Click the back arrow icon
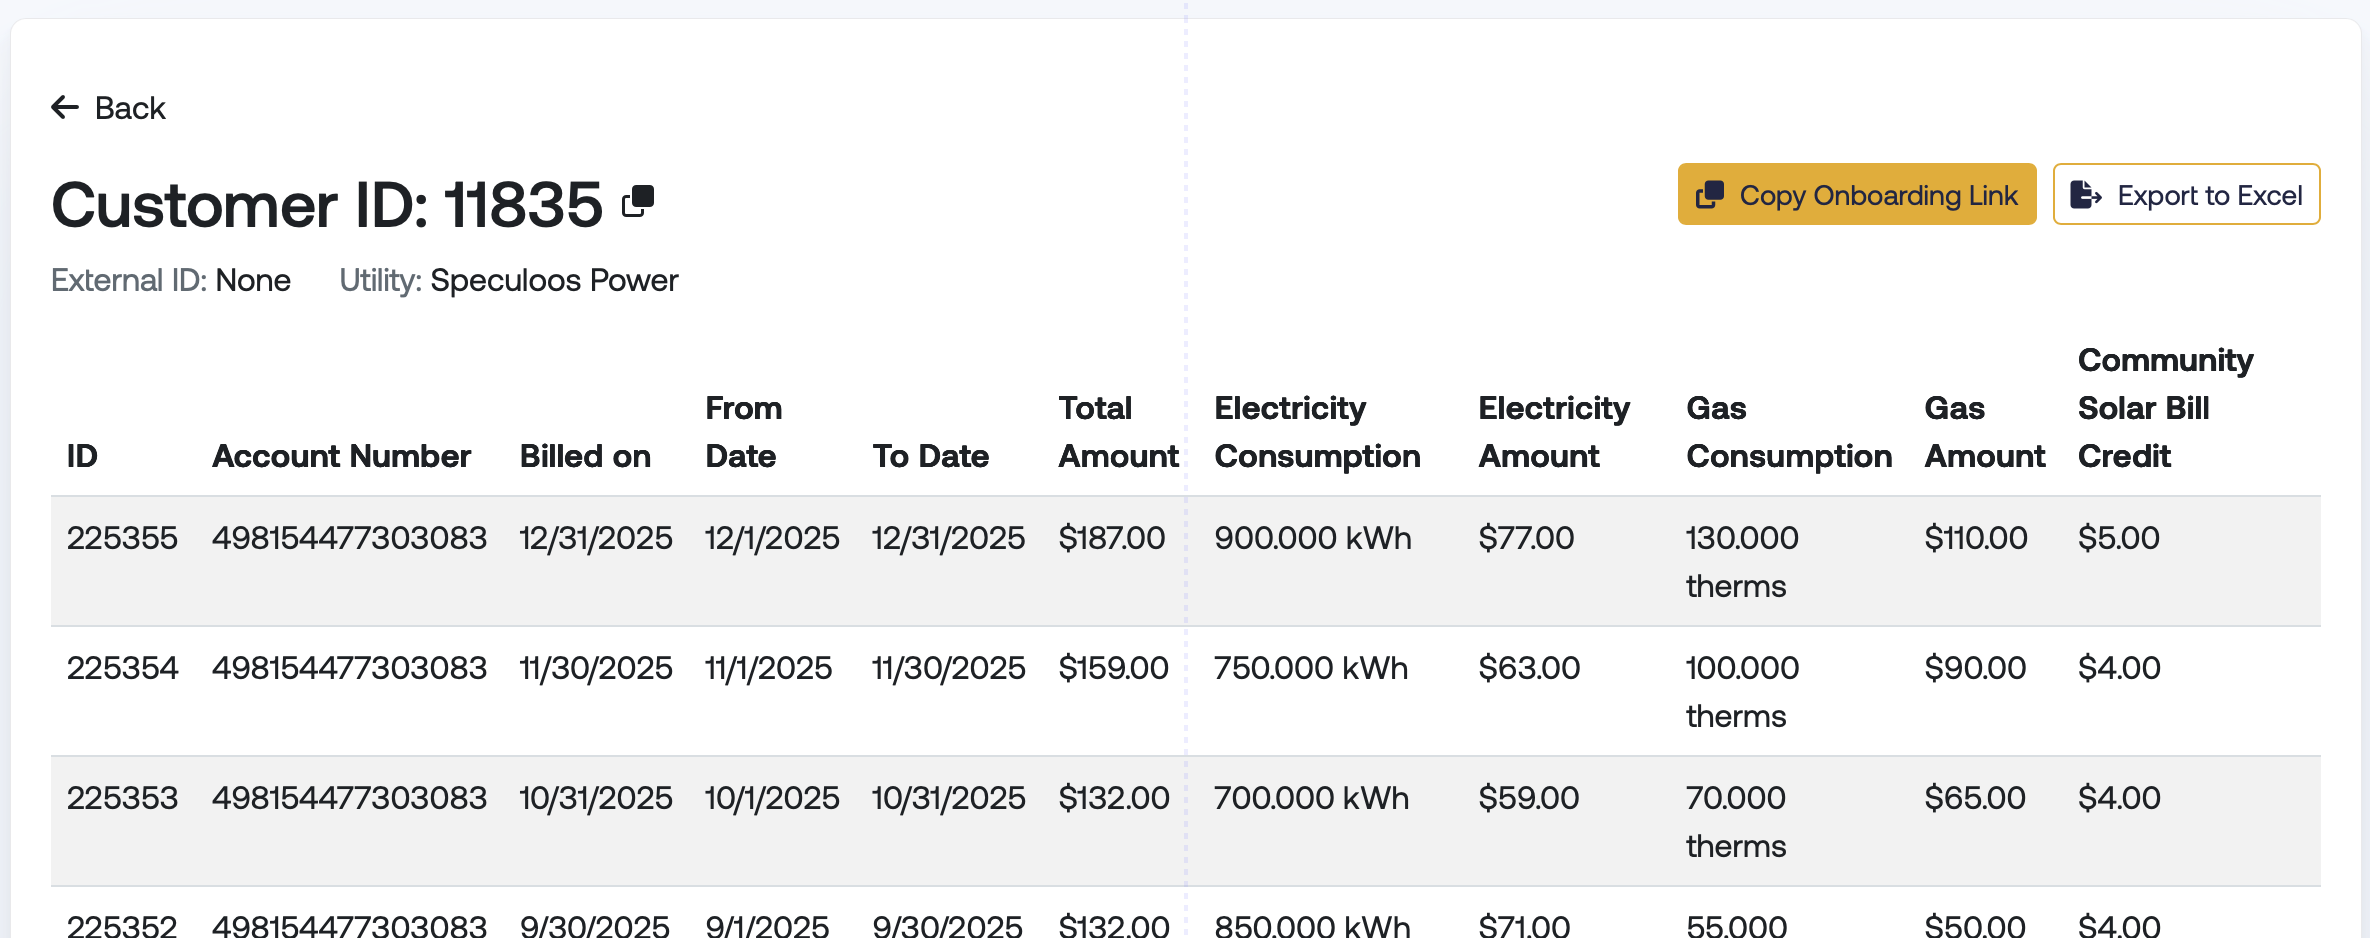This screenshot has width=2370, height=938. point(65,107)
